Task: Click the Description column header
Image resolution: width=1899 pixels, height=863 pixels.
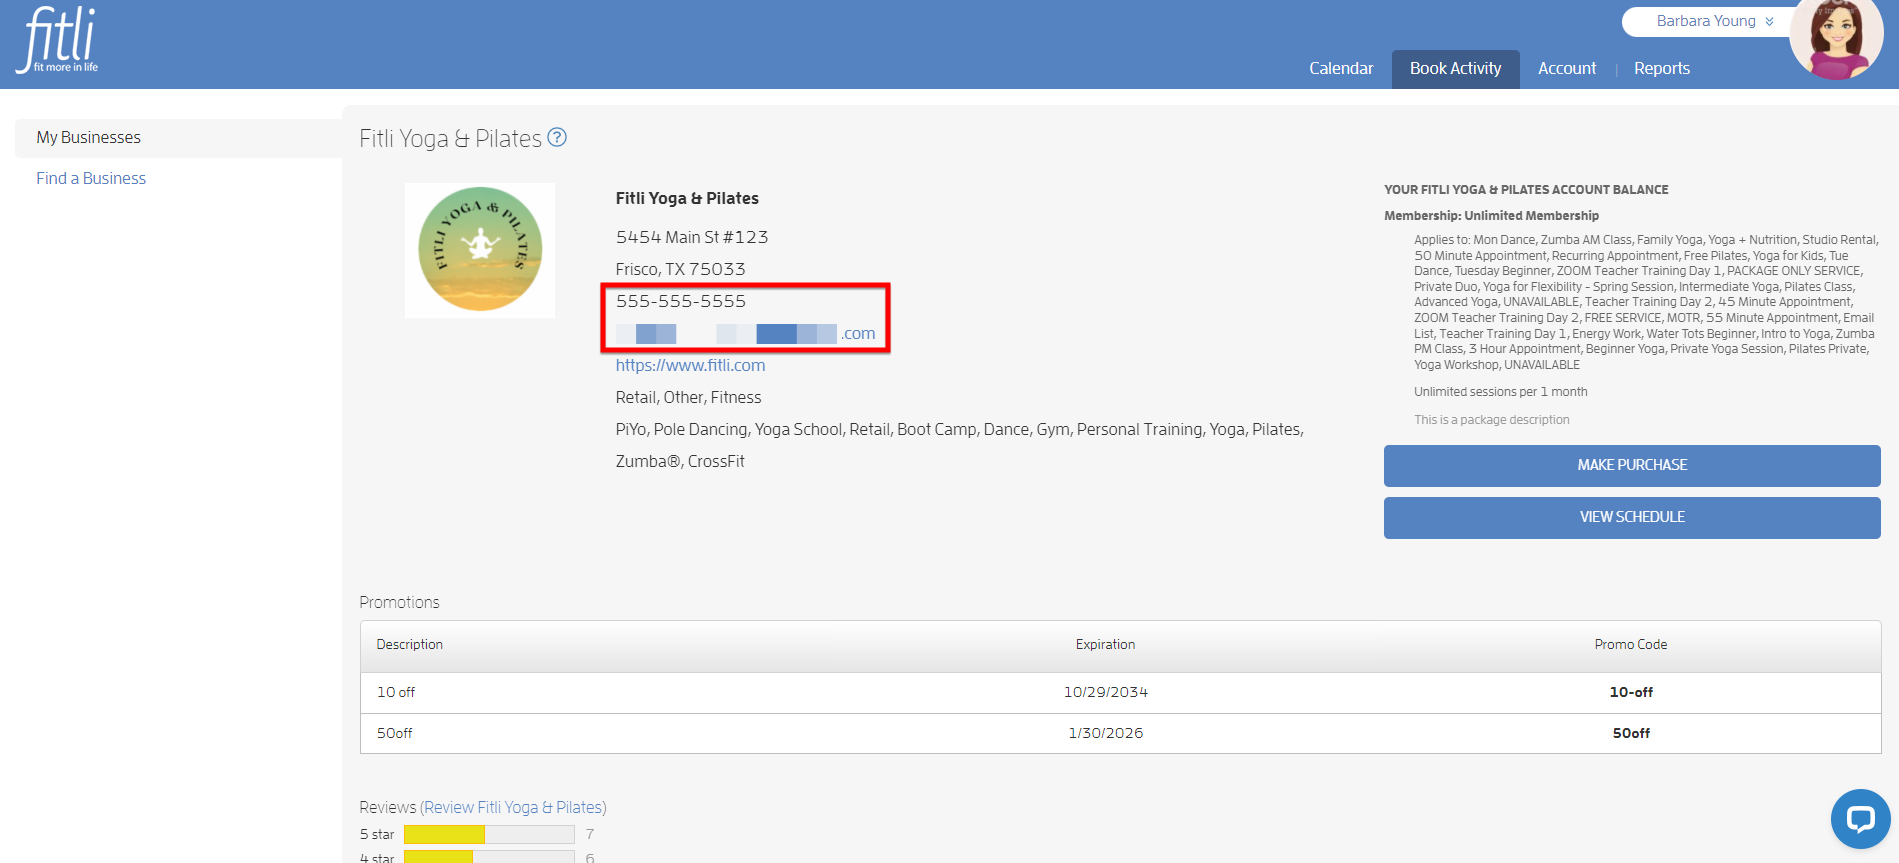Action: pos(409,645)
